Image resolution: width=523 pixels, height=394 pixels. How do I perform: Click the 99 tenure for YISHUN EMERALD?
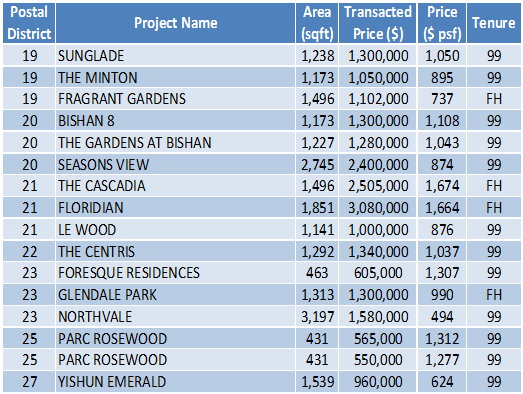click(494, 382)
